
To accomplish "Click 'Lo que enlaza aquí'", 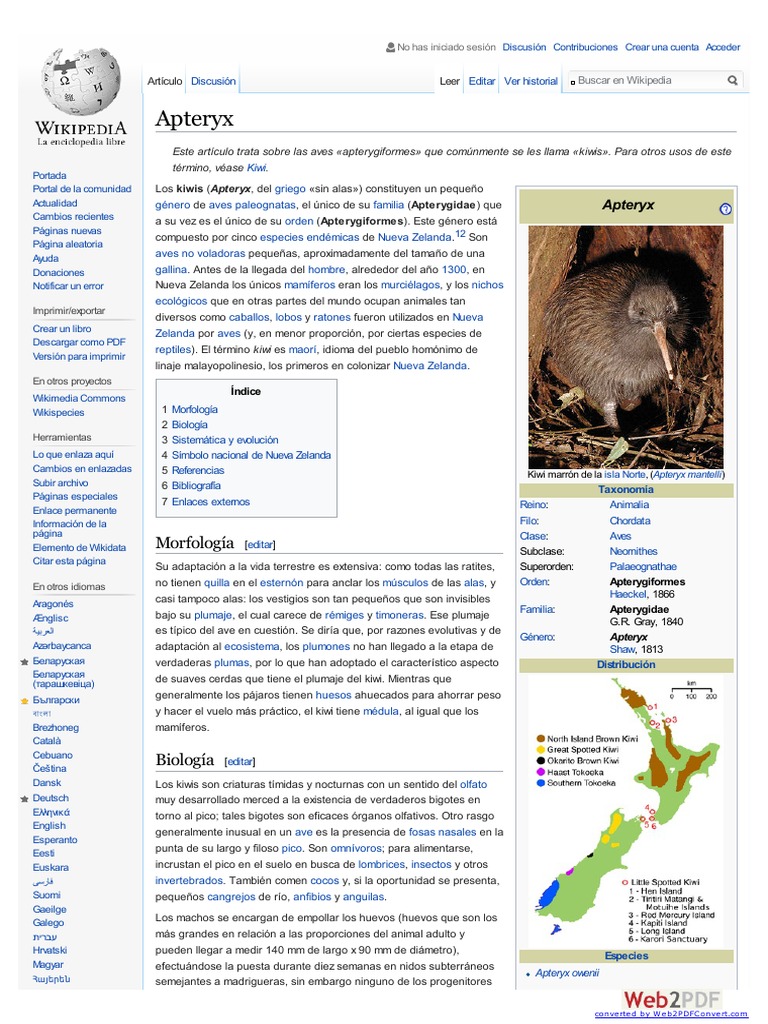I will click(73, 455).
